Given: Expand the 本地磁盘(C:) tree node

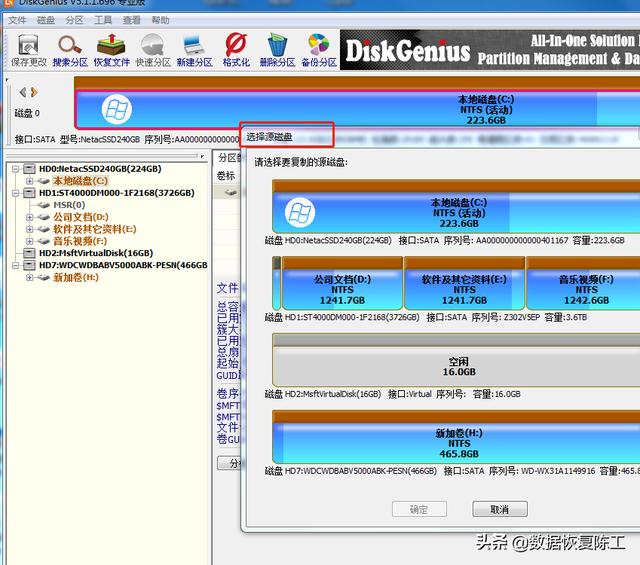Looking at the screenshot, I should [x=29, y=181].
